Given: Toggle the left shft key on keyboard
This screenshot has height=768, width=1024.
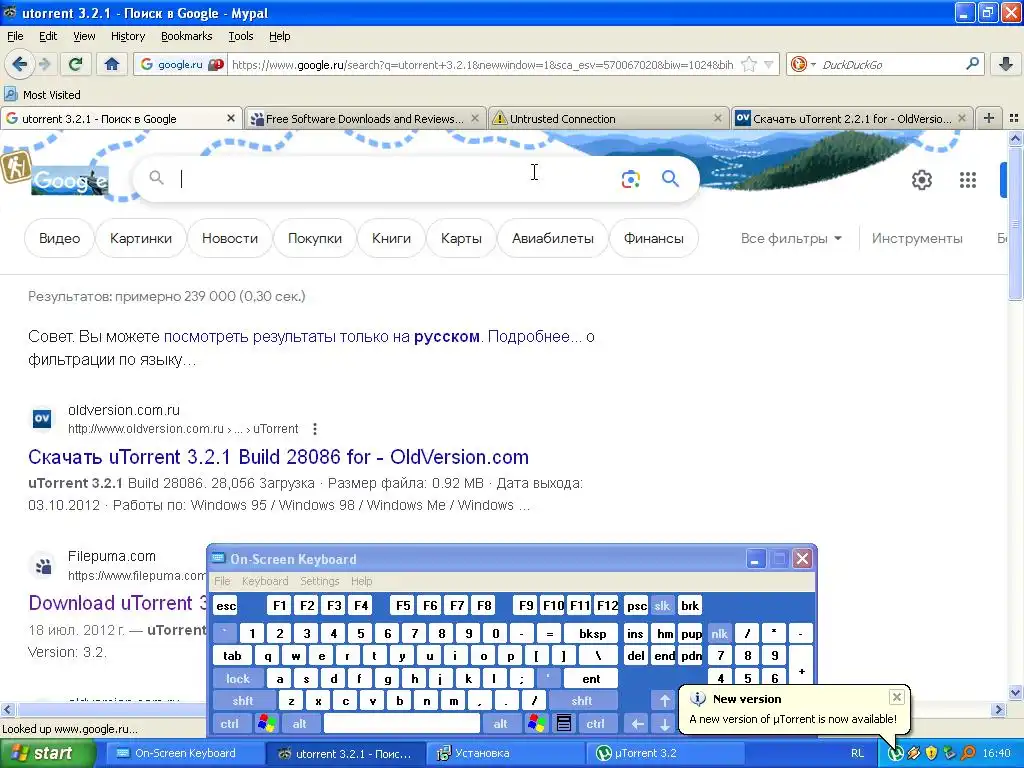Looking at the screenshot, I should (243, 701).
